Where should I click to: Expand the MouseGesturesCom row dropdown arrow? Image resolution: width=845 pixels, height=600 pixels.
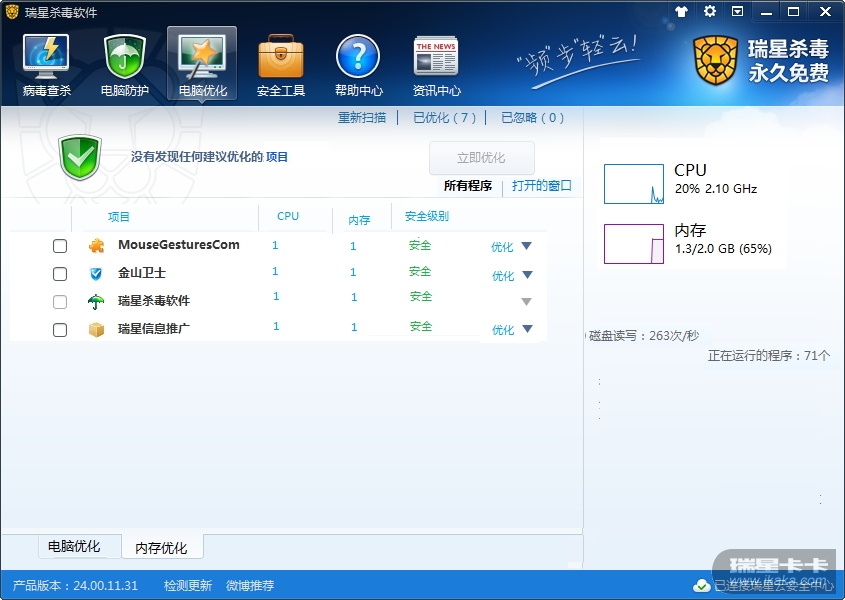point(527,246)
